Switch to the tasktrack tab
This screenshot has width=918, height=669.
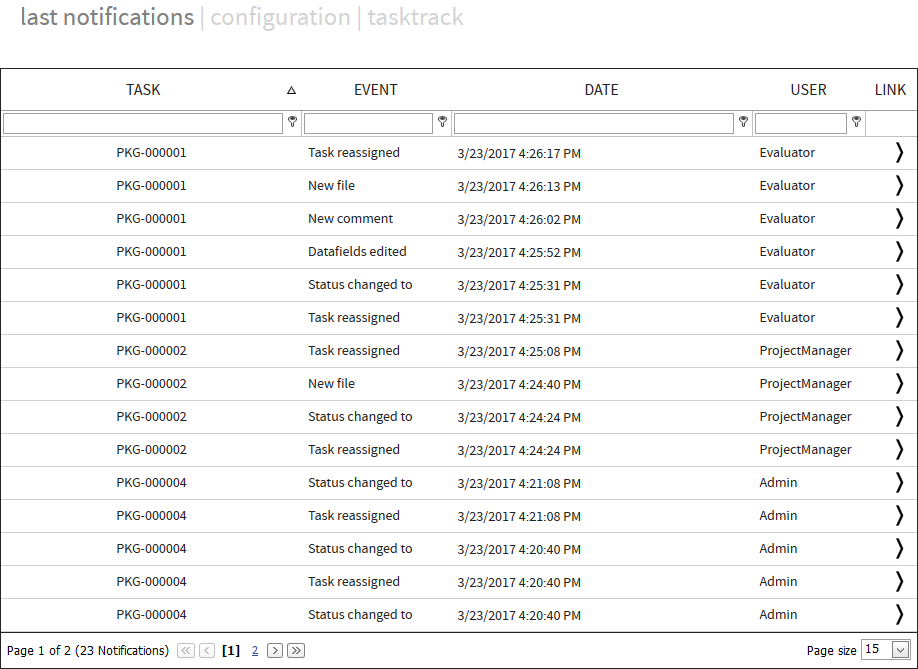click(x=415, y=17)
